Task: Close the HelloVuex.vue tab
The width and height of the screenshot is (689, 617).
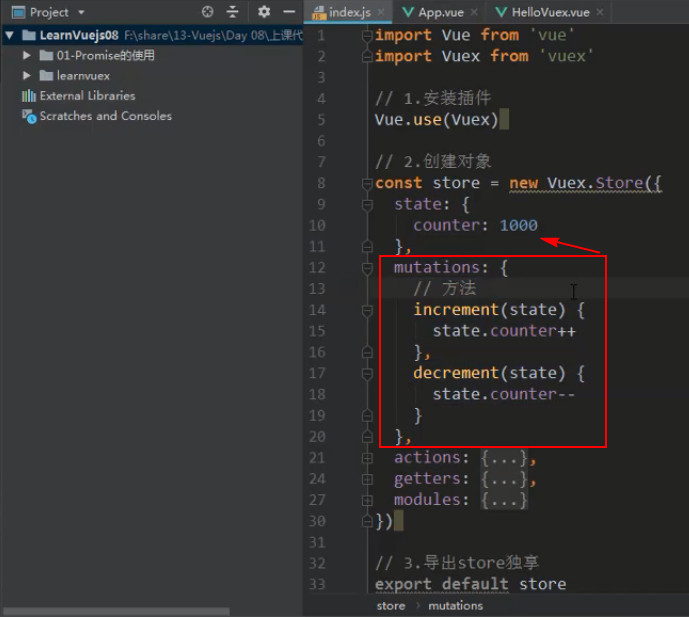Action: coord(600,12)
